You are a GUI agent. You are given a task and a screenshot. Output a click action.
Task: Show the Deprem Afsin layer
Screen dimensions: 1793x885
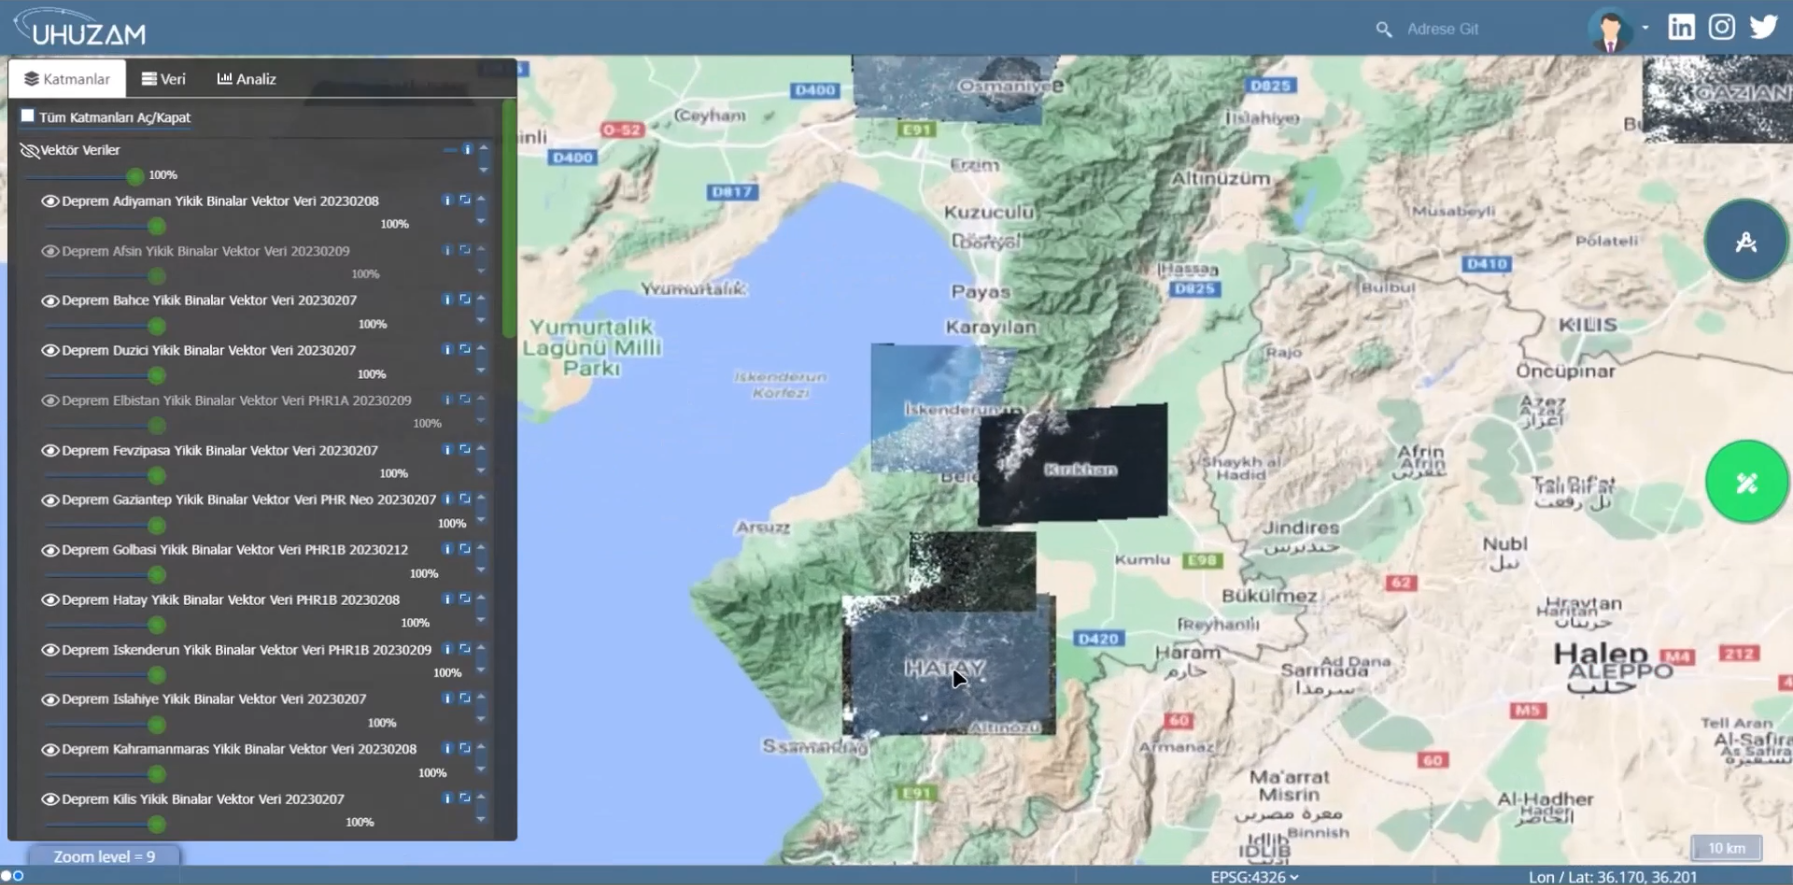click(49, 251)
